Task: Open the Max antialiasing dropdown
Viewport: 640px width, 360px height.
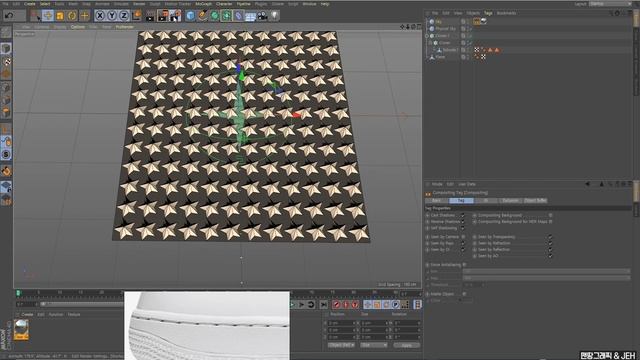Action: (x=546, y=278)
